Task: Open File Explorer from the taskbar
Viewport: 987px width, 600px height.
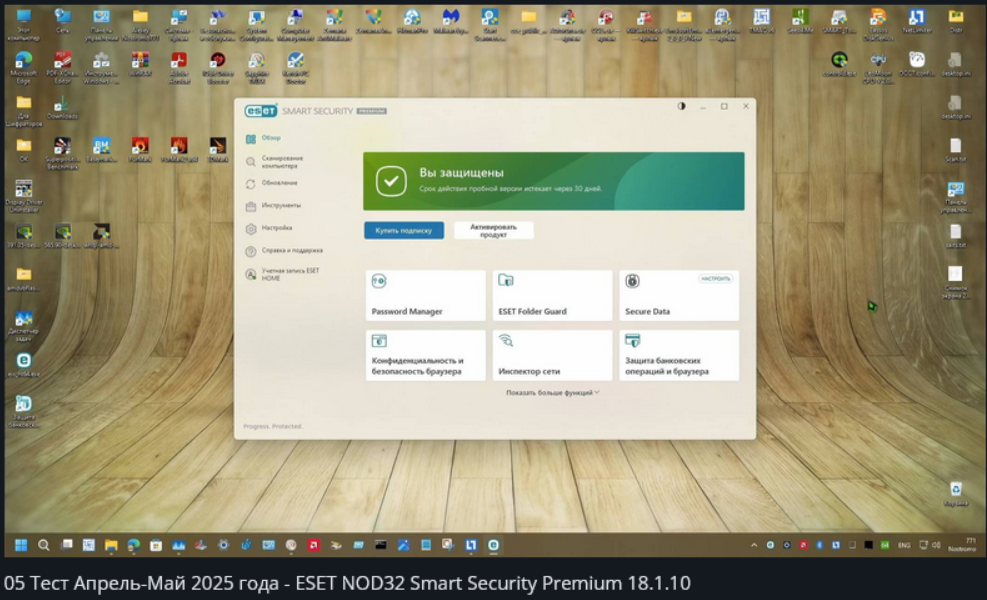Action: coord(111,545)
